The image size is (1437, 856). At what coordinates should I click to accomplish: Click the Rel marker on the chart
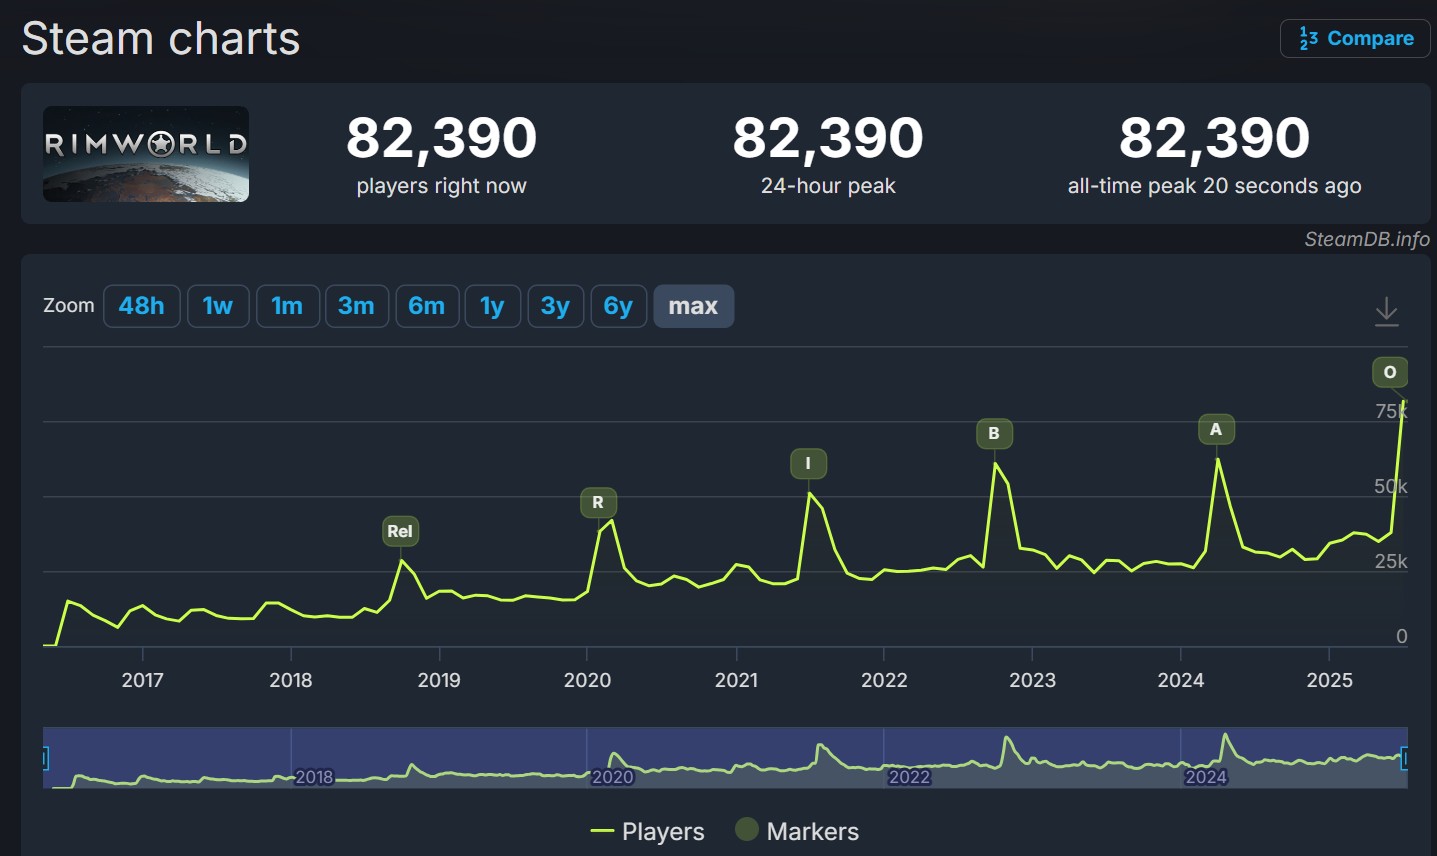400,531
